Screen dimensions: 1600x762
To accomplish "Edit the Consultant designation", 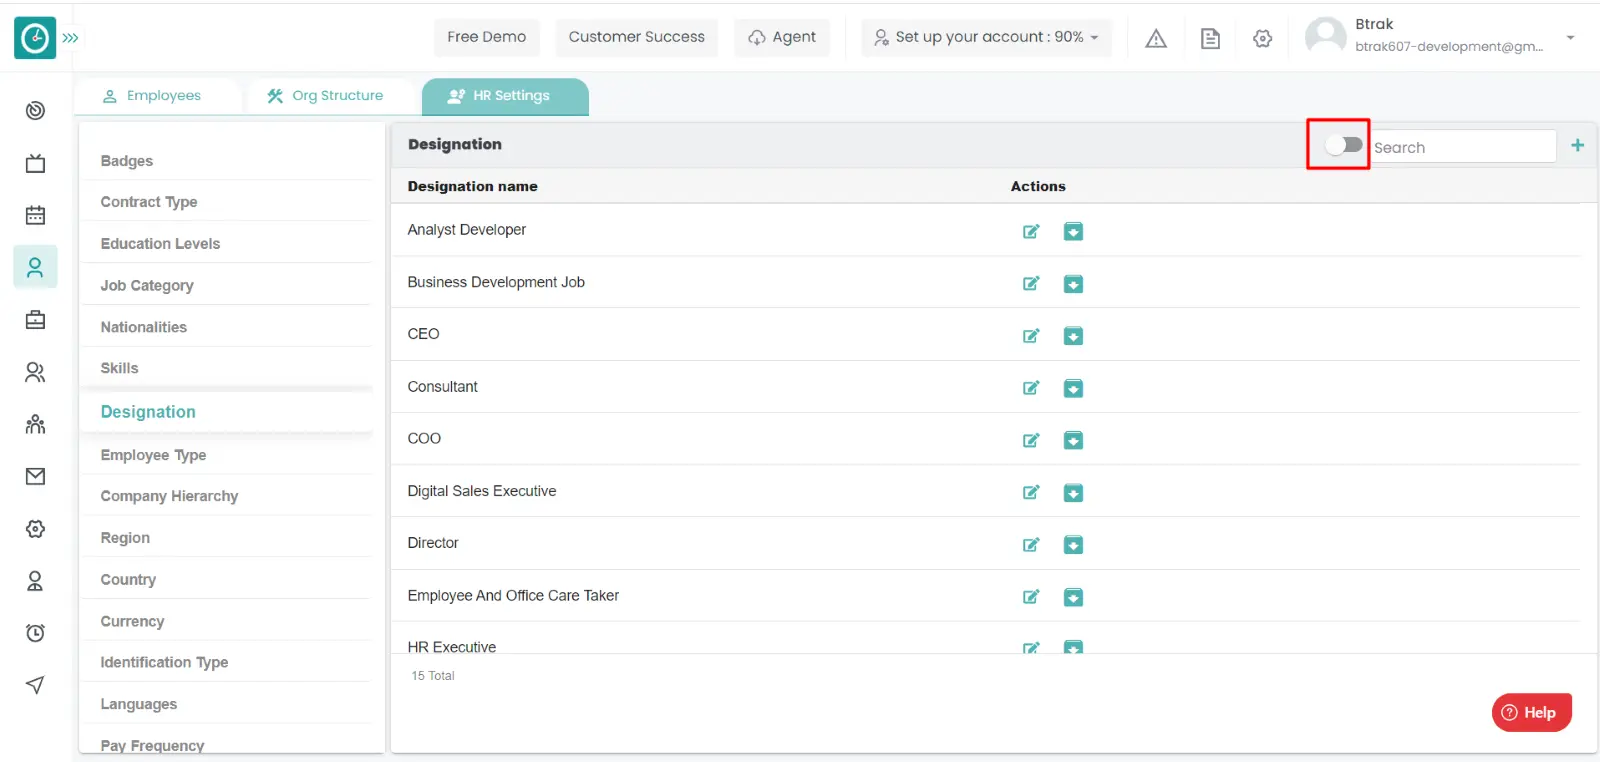I will point(1031,388).
